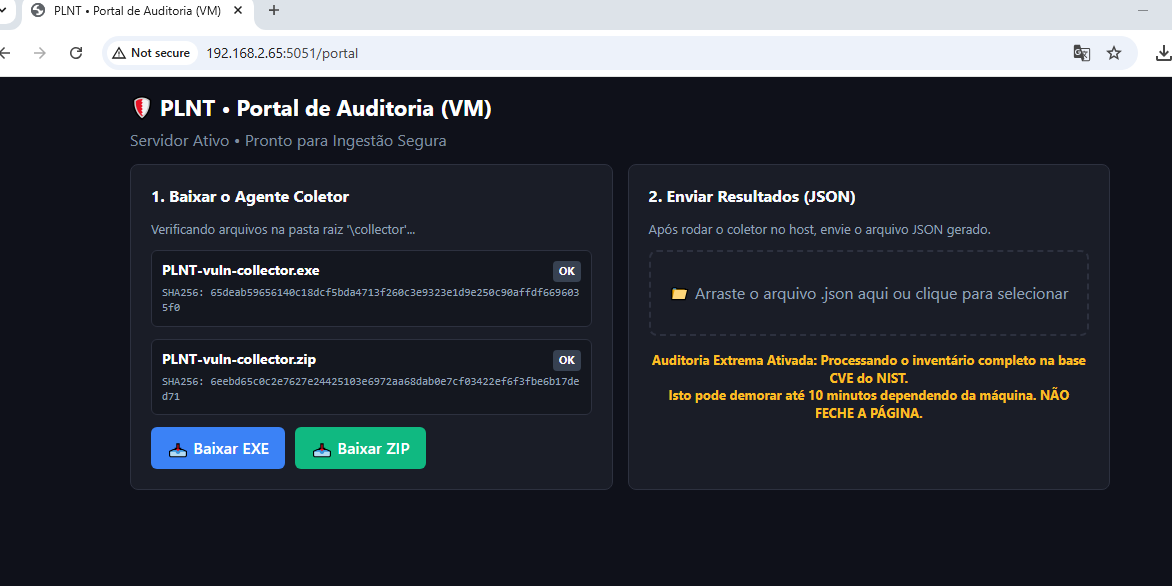Image resolution: width=1172 pixels, height=586 pixels.
Task: Open the browser downloads icon
Action: pos(1162,53)
